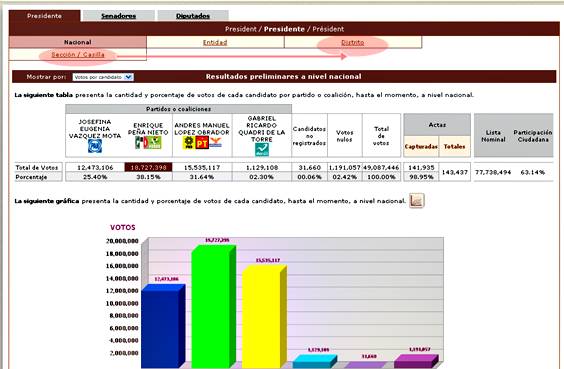Click the 12,473,106 votes cell
The height and width of the screenshot is (369, 564).
coord(95,167)
